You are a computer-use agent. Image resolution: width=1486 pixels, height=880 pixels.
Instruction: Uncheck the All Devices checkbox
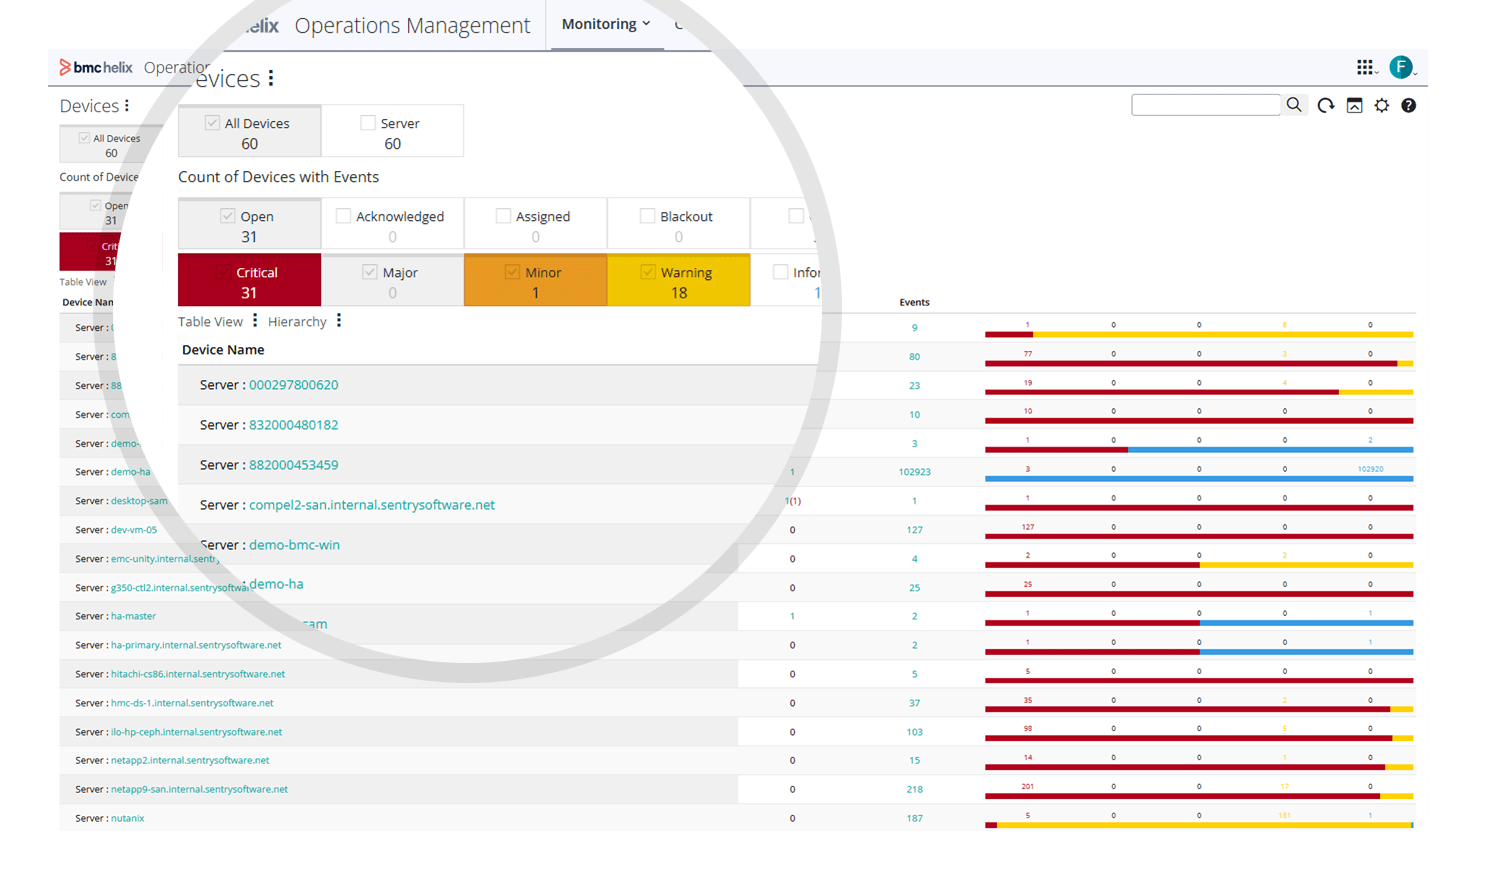click(x=212, y=122)
